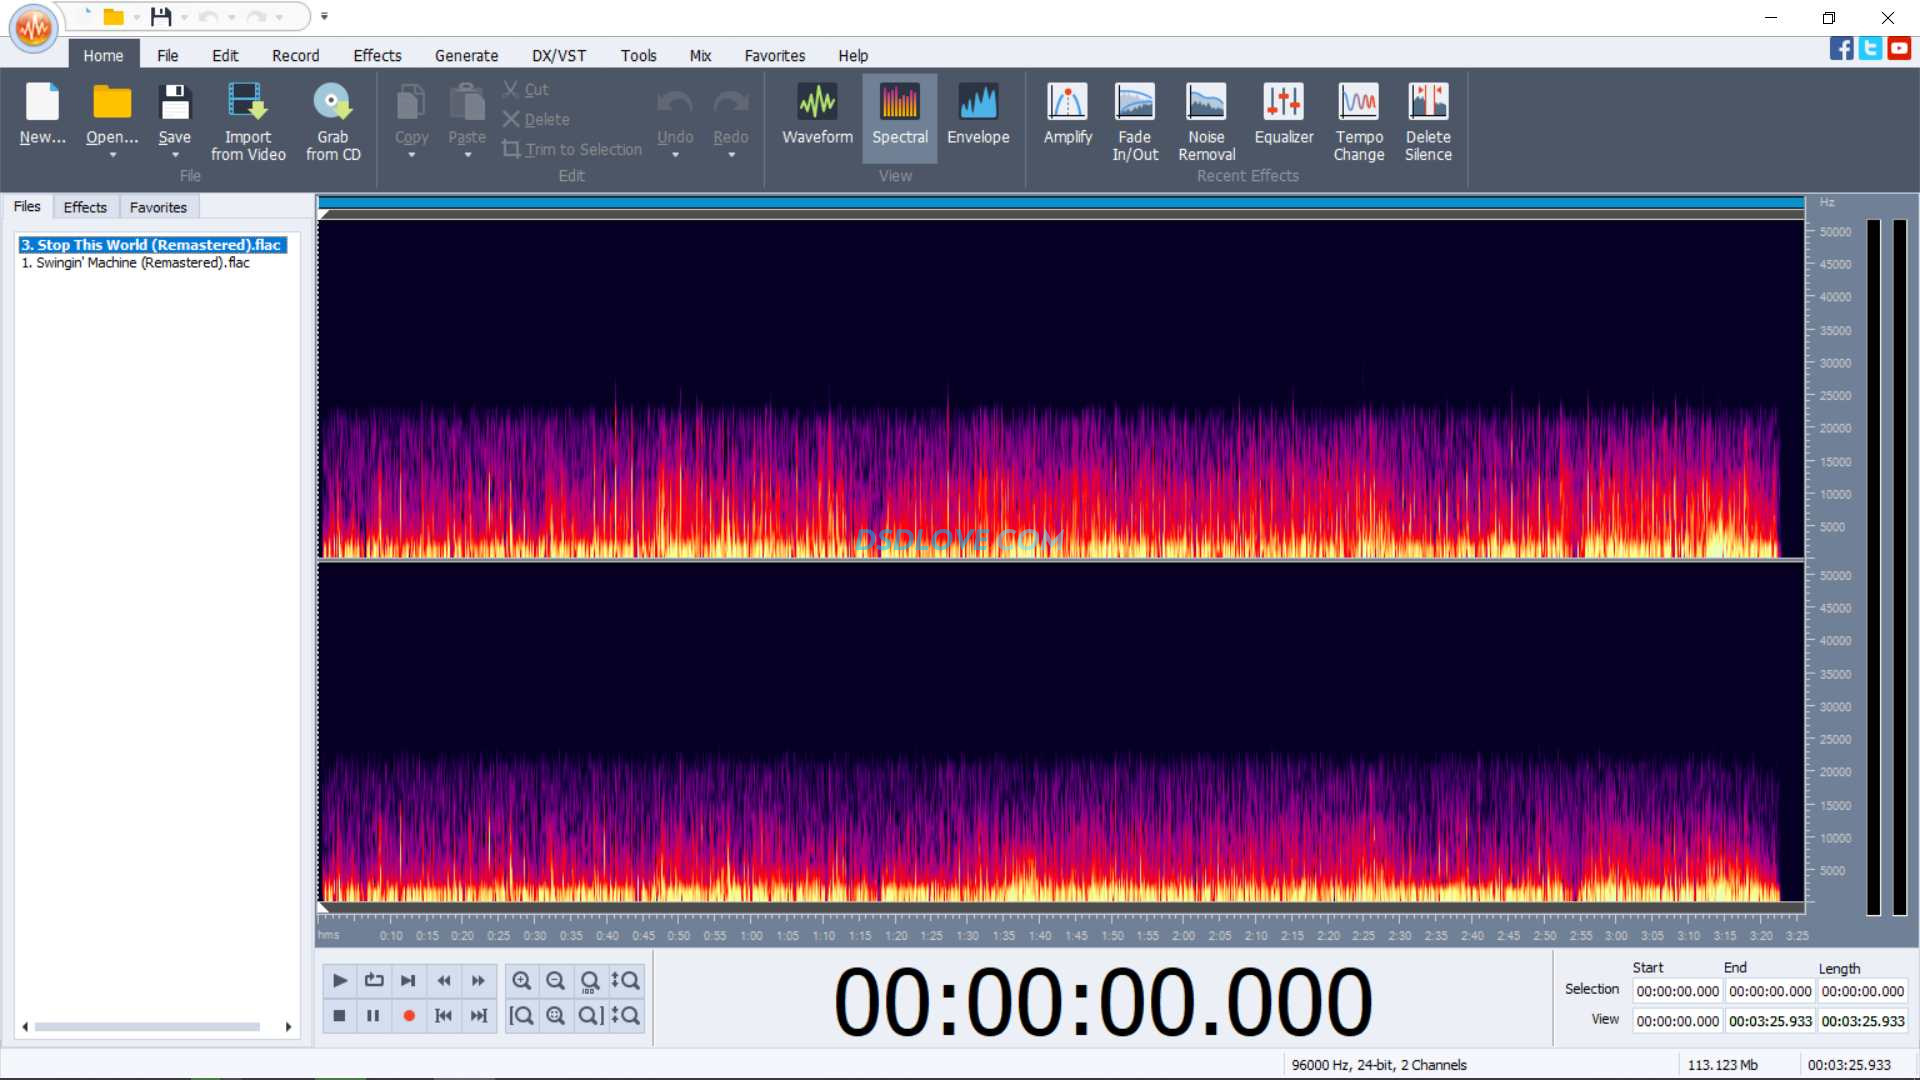Click the Delete Silence effect

tap(1428, 122)
